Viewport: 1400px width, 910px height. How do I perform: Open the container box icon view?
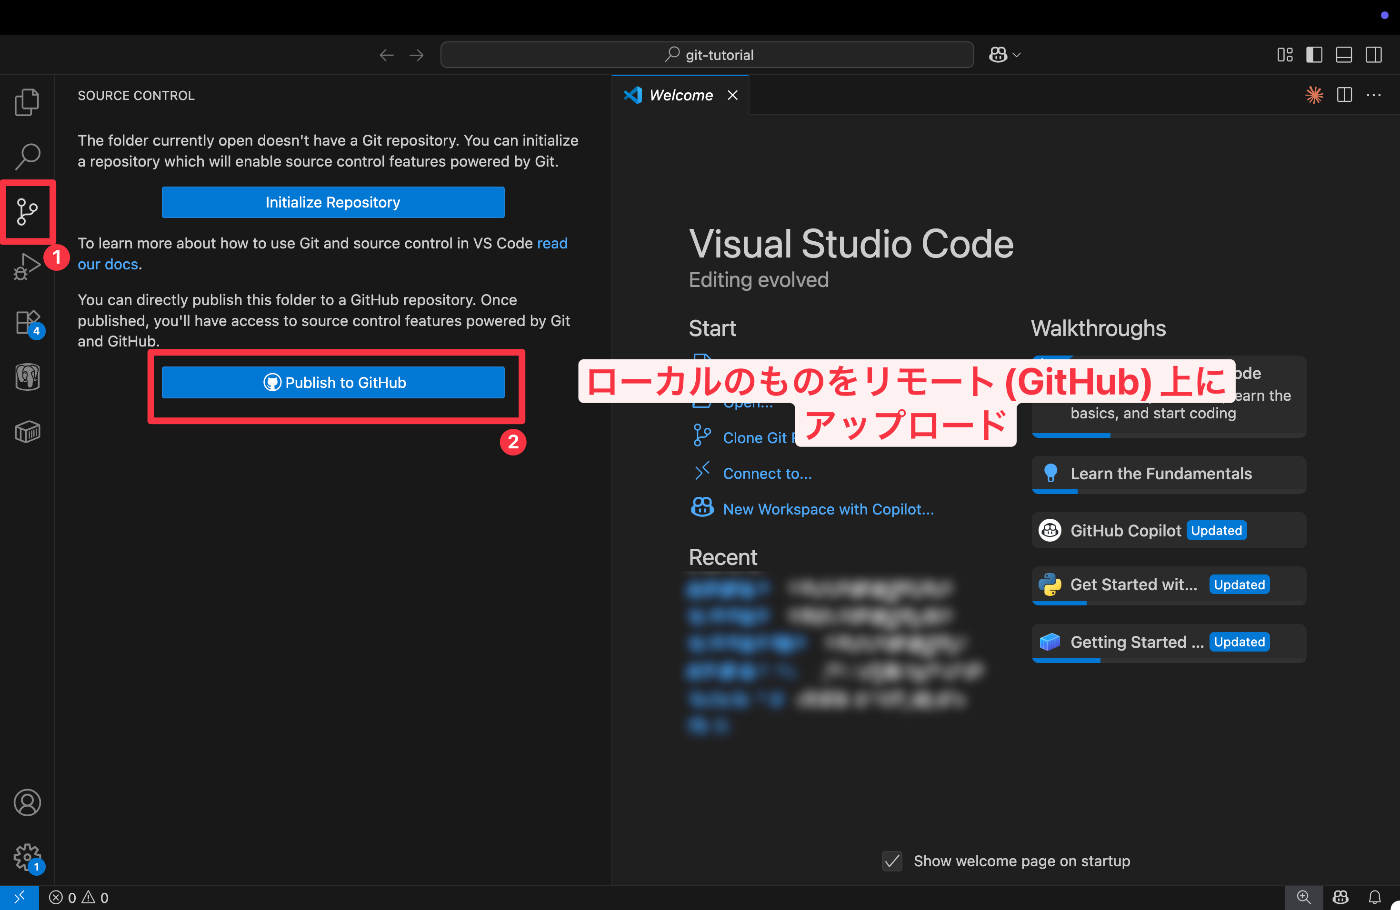click(x=27, y=432)
